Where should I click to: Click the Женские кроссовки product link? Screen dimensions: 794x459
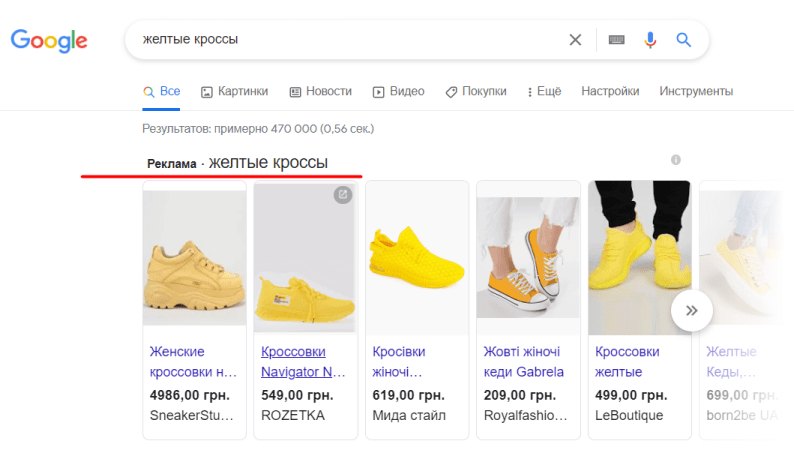tap(193, 362)
